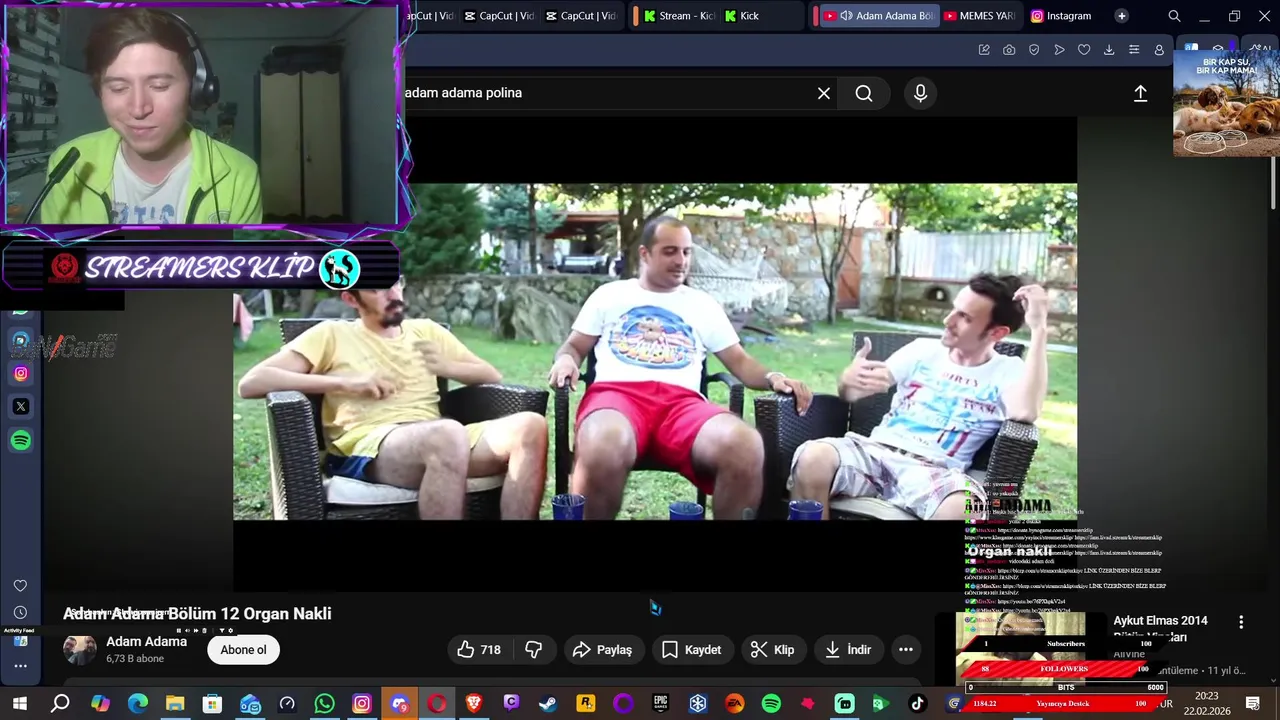Open the easy setup sliders icon

click(x=1134, y=50)
